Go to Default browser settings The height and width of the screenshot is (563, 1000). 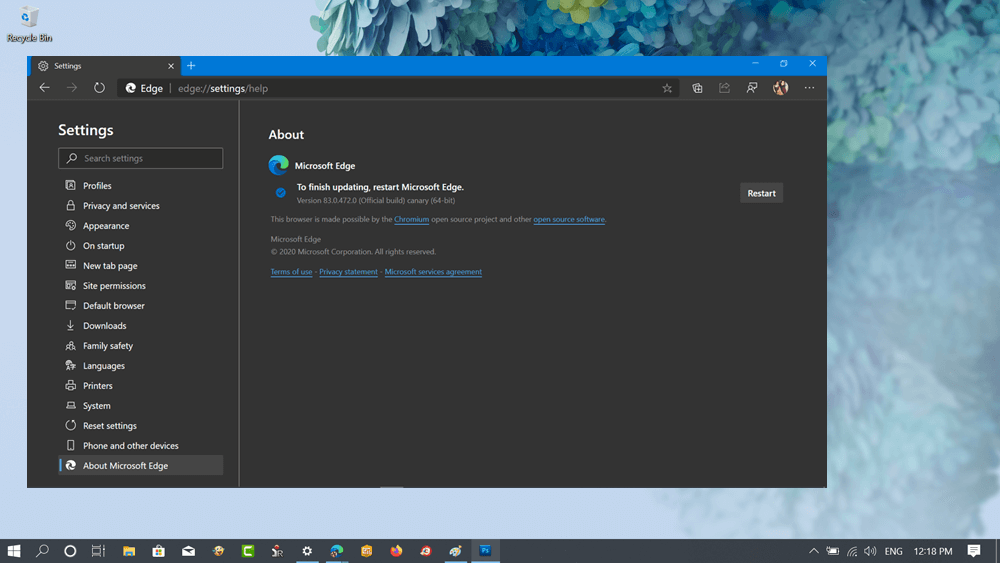(140, 305)
